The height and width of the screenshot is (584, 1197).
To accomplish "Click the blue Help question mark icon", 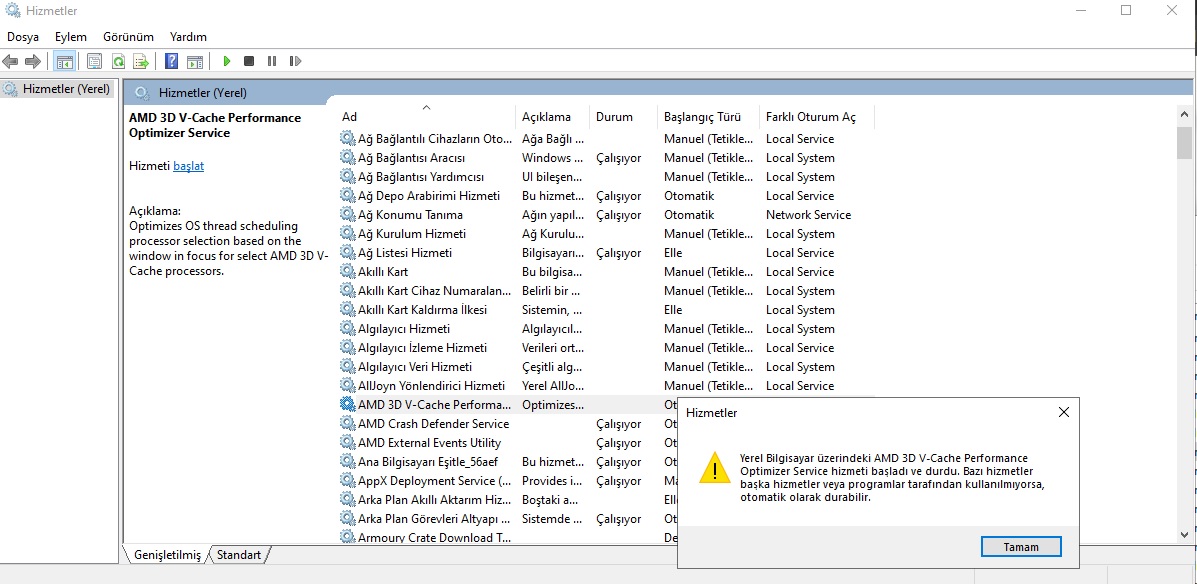I will point(172,61).
